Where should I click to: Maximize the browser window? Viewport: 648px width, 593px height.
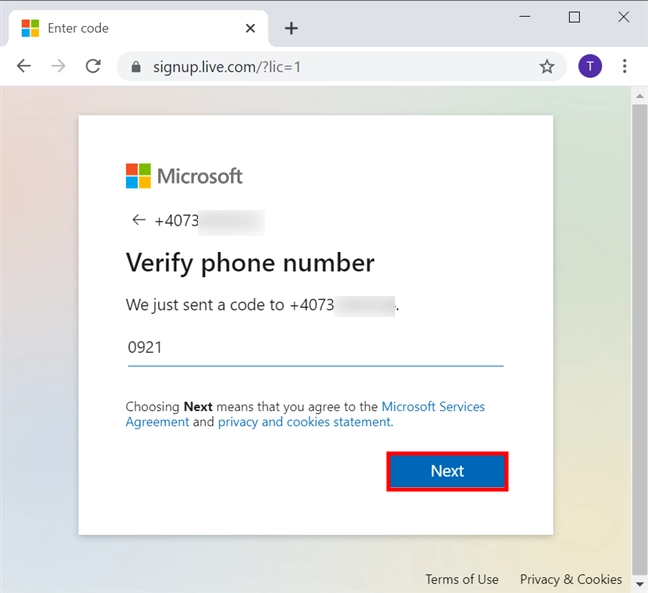574,17
